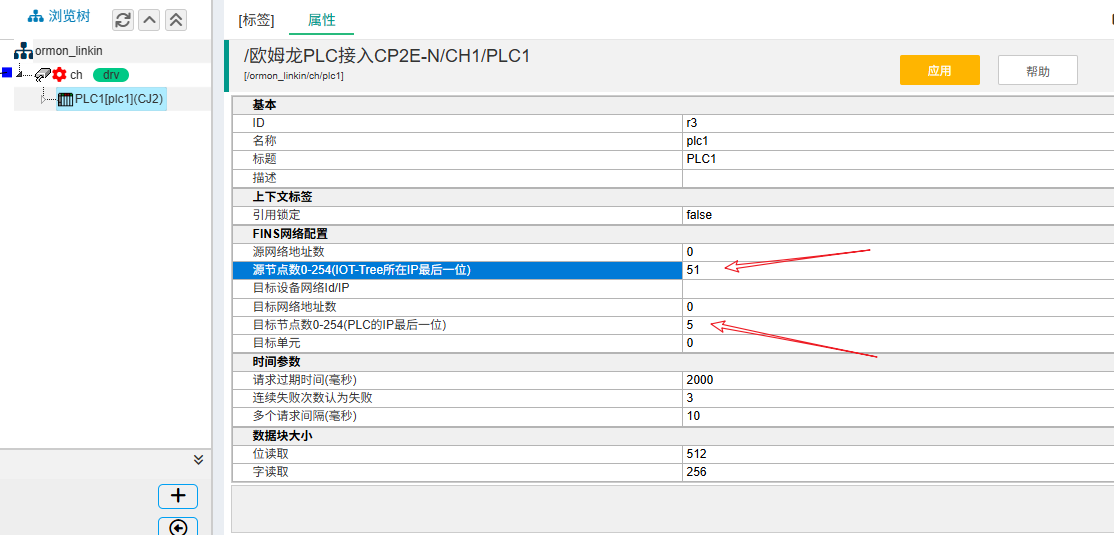The width and height of the screenshot is (1114, 535).
Task: Switch to the [标签] tab
Action: (256, 20)
